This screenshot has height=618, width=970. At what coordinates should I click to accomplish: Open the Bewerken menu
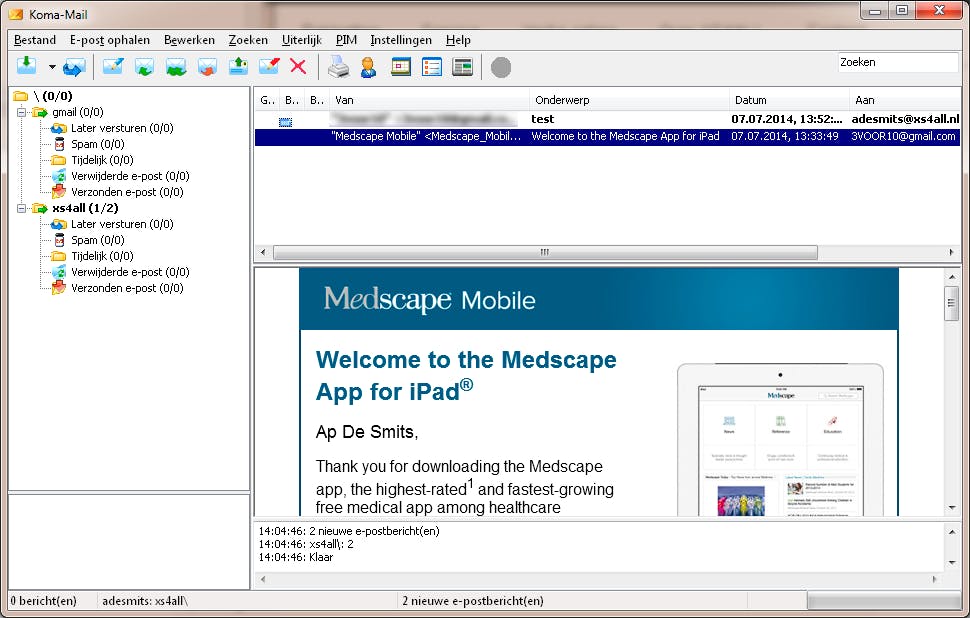pyautogui.click(x=189, y=40)
